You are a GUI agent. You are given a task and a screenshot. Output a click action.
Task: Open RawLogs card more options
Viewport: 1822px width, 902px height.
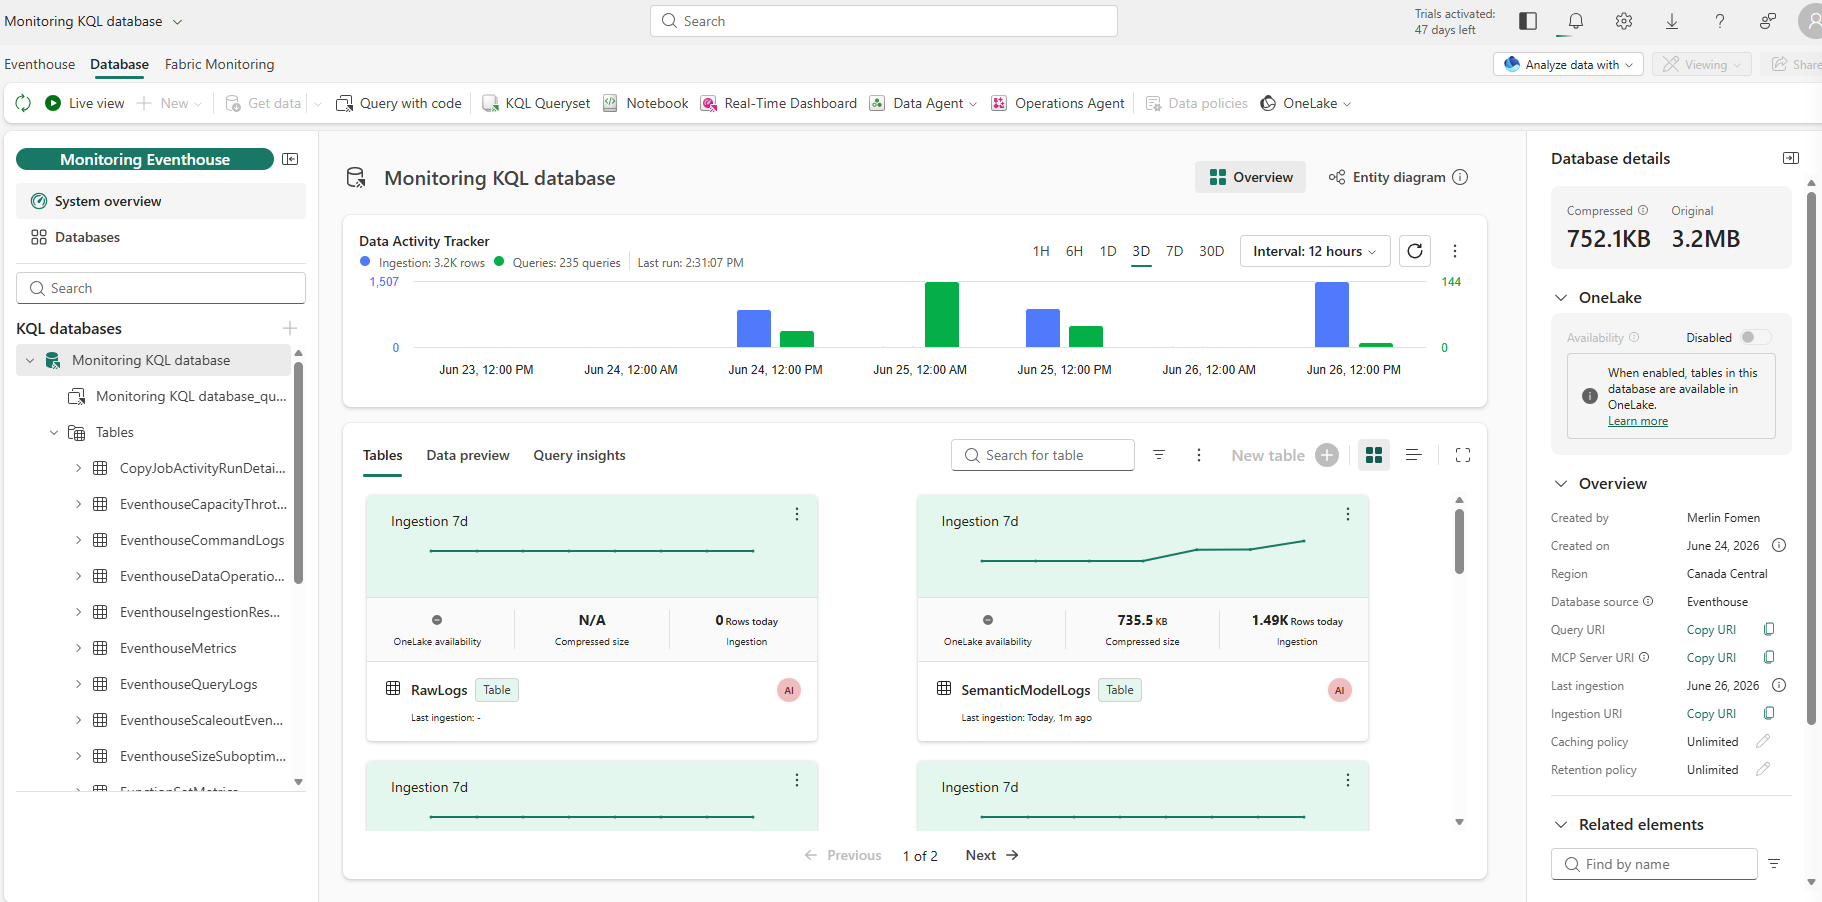pyautogui.click(x=797, y=514)
